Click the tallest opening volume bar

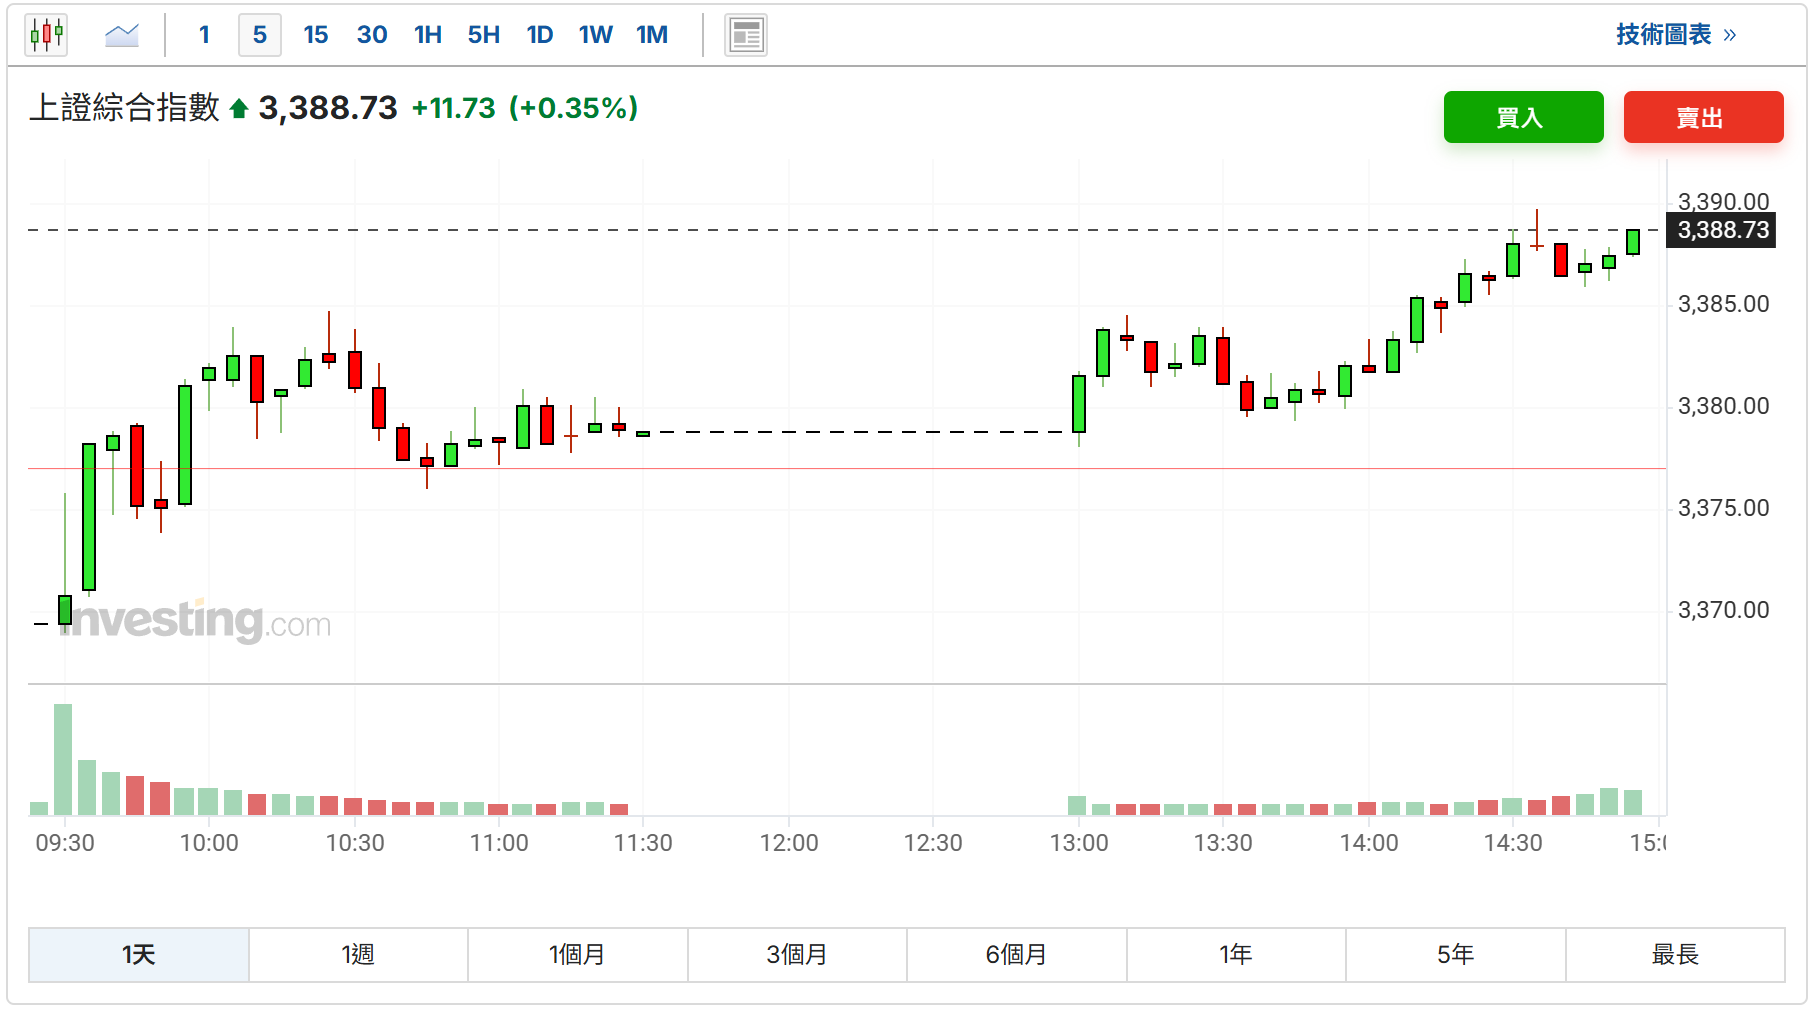63,760
